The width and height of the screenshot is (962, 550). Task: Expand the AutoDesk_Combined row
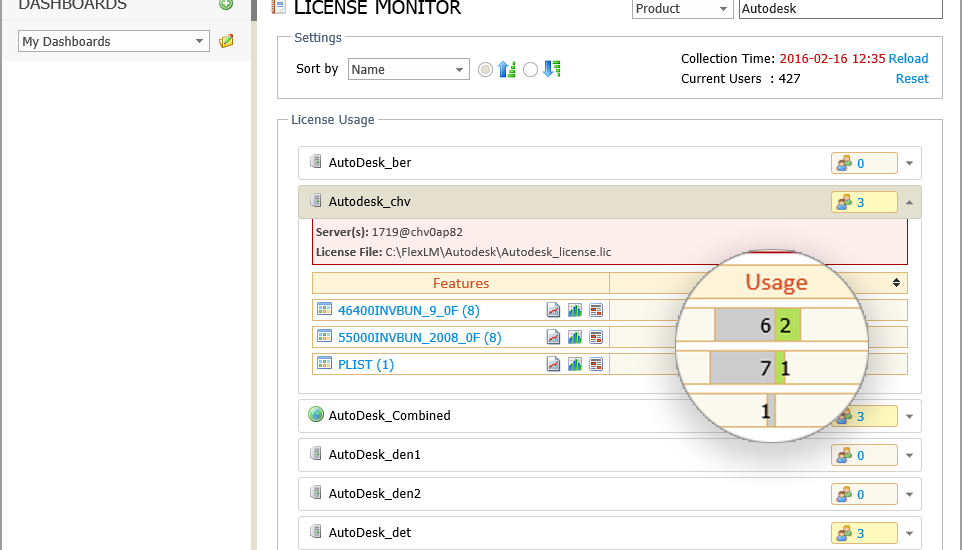(x=909, y=416)
